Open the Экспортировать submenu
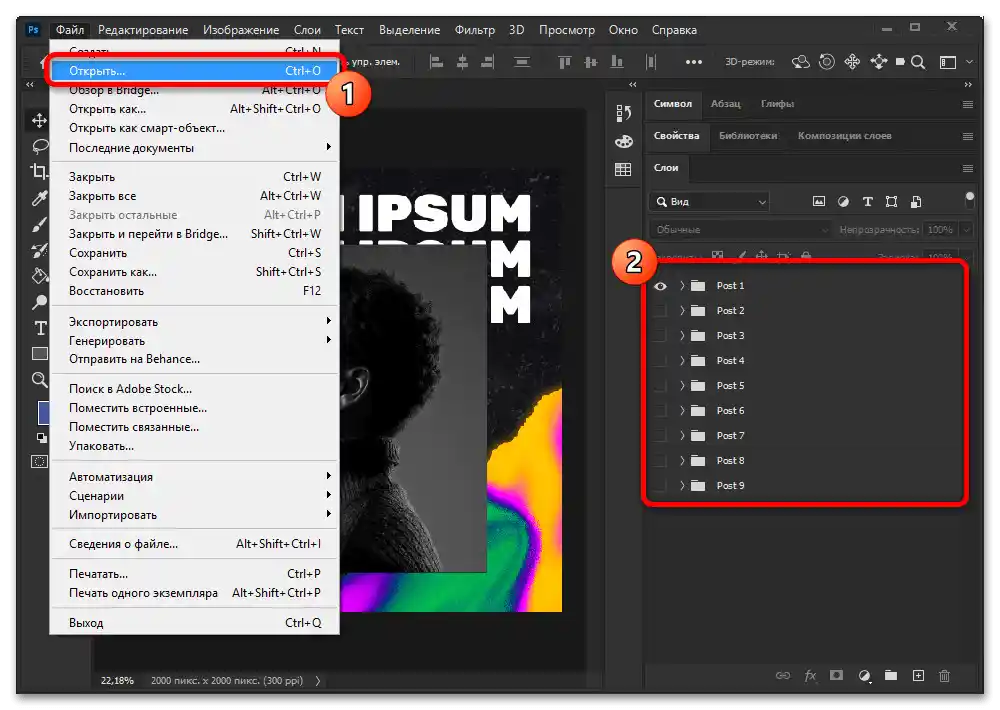1000x710 pixels. tap(195, 322)
